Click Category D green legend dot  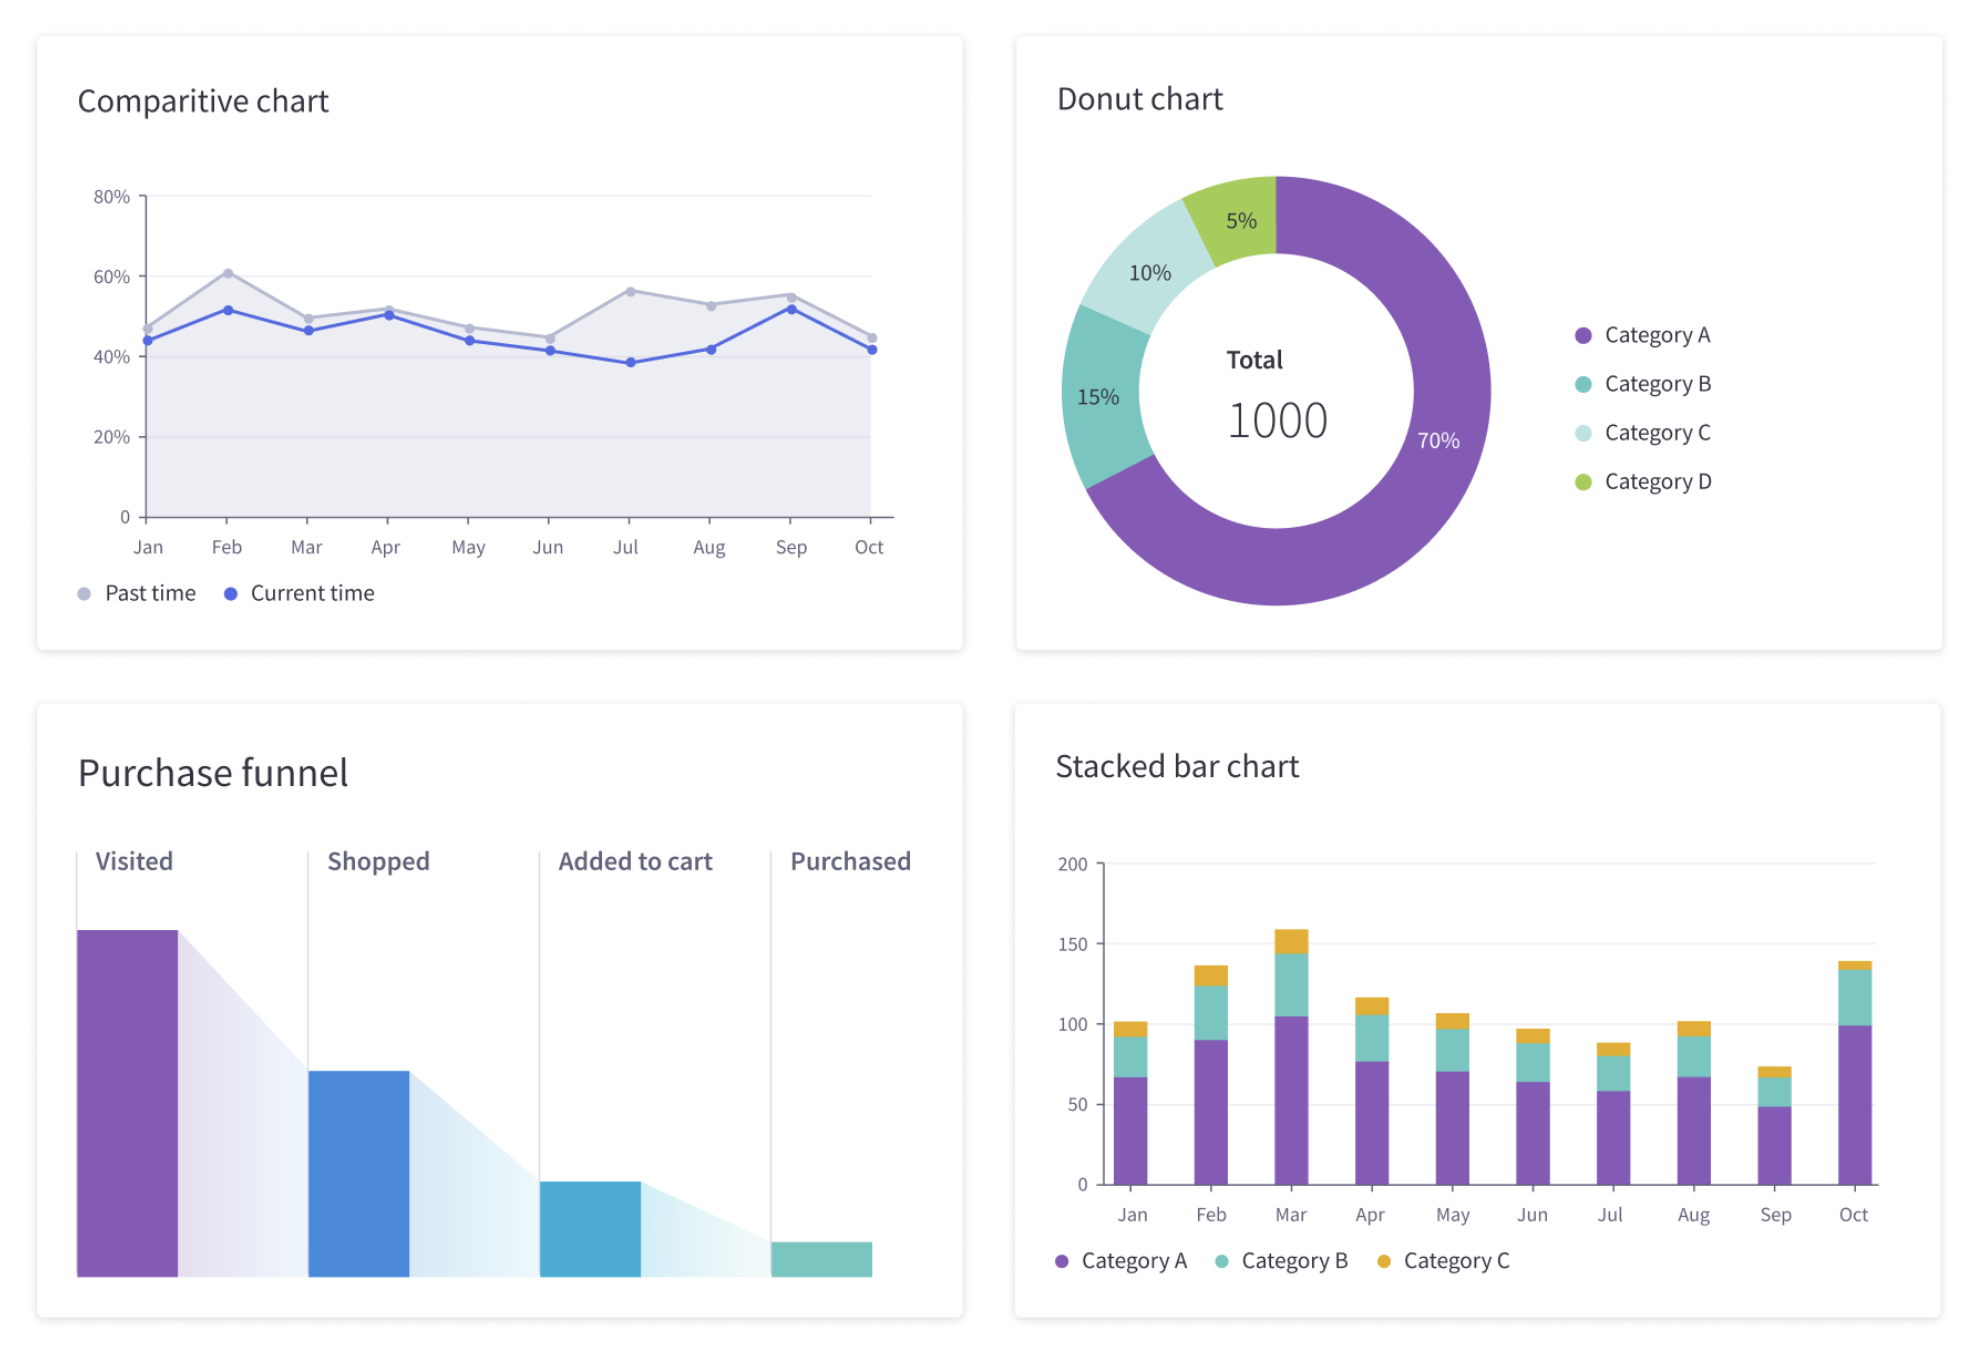[1582, 483]
